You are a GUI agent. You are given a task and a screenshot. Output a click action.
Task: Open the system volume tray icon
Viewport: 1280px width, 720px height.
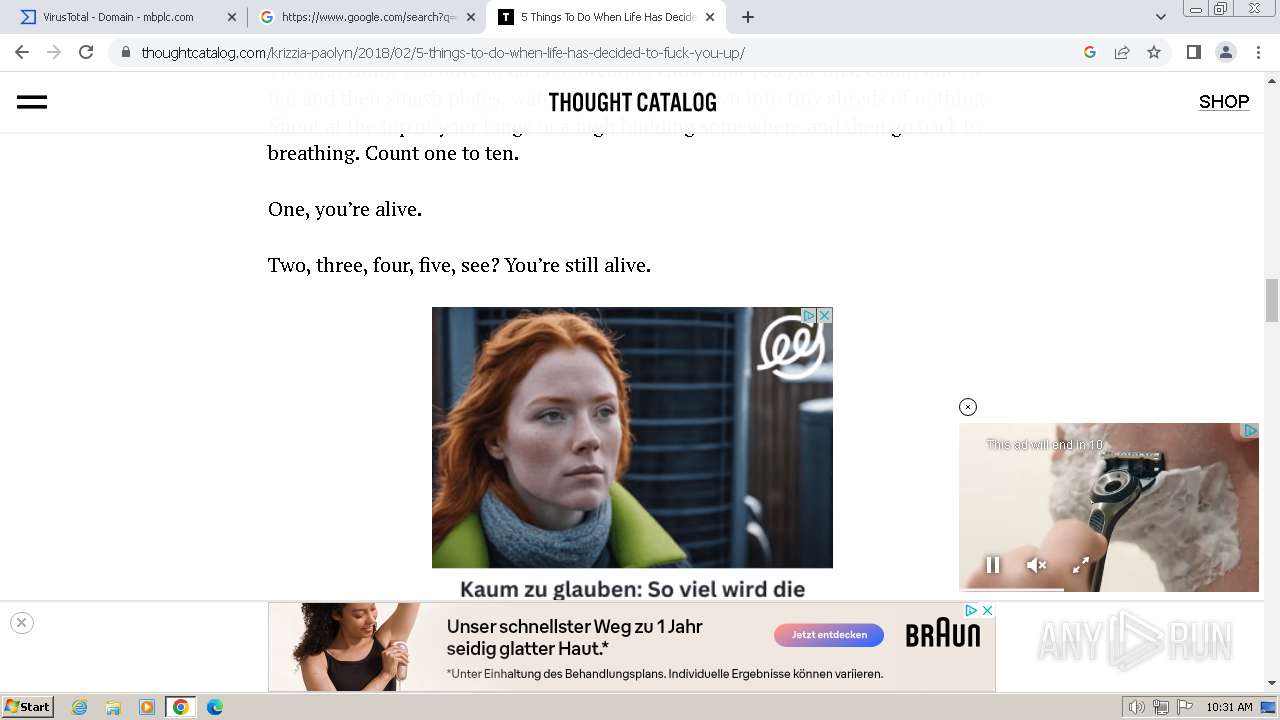tap(1137, 707)
